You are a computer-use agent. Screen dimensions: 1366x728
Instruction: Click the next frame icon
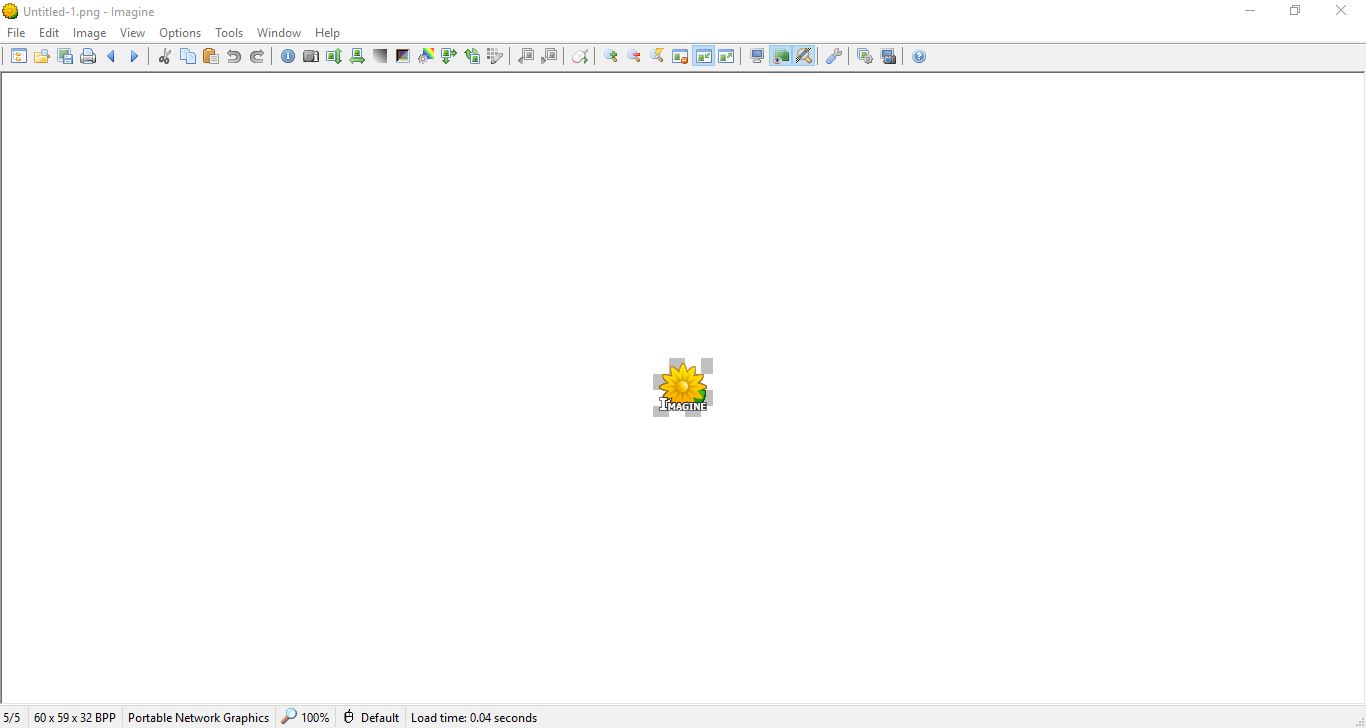[549, 57]
